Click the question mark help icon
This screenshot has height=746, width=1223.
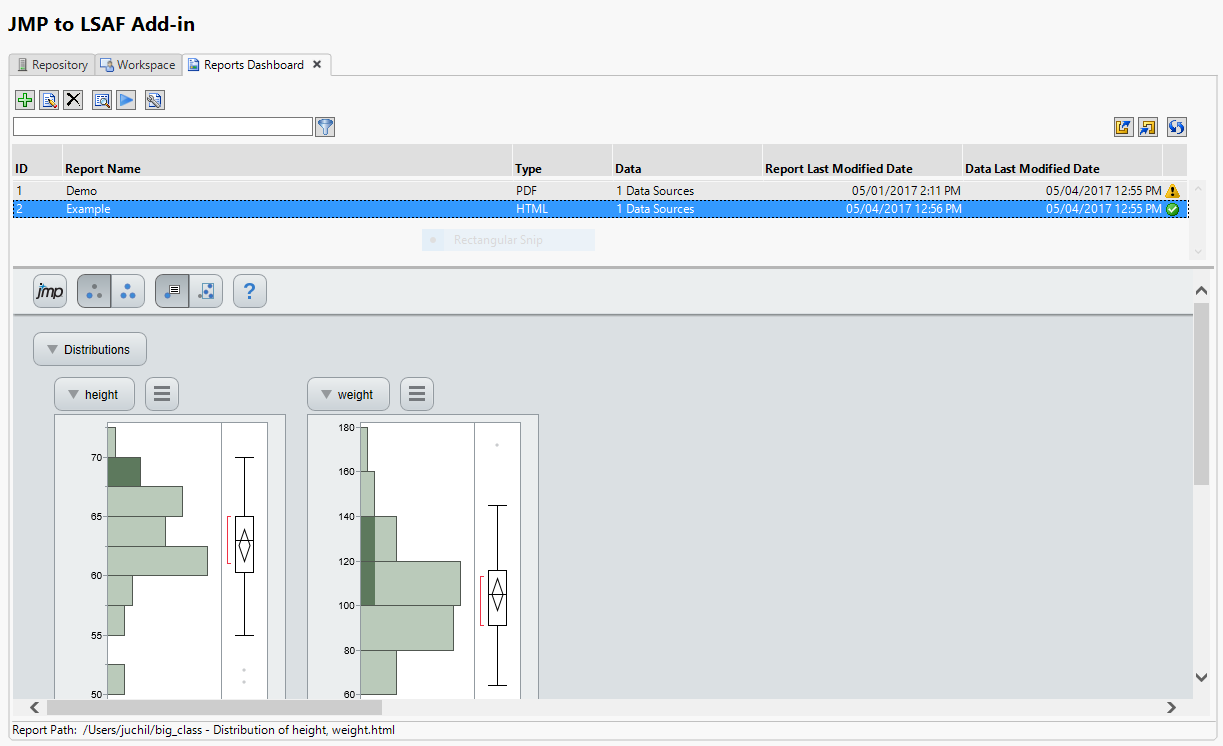click(249, 291)
